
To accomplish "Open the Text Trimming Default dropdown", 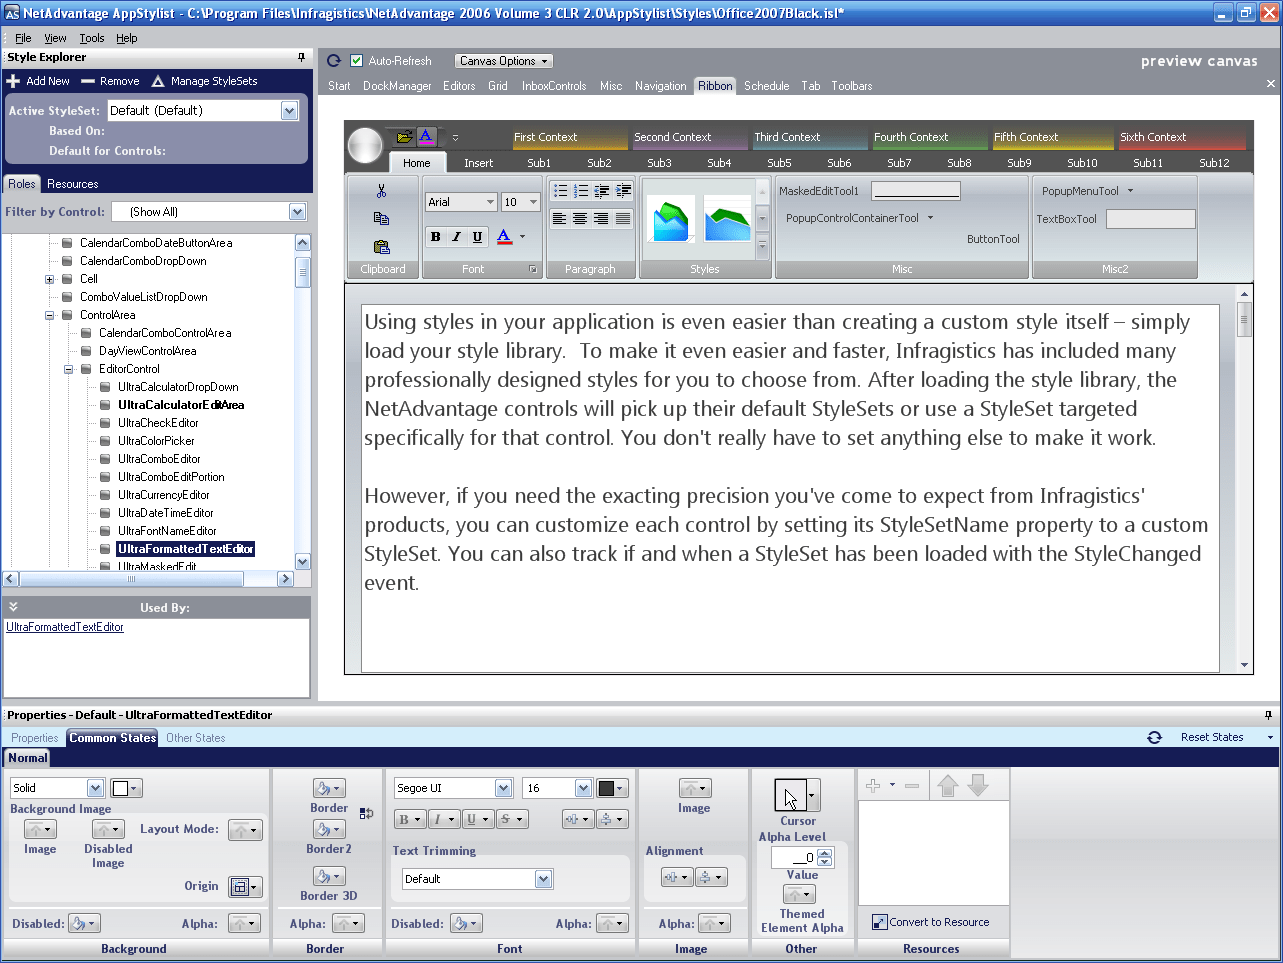I will pos(543,879).
